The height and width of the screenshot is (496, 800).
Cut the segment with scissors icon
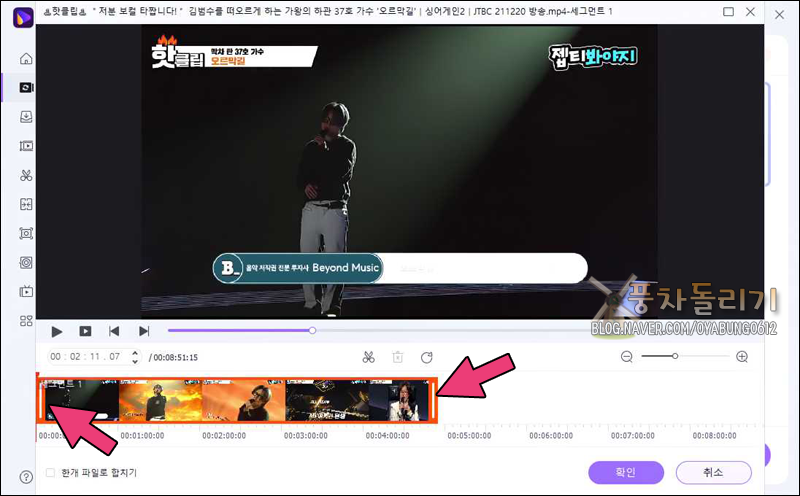pyautogui.click(x=368, y=357)
